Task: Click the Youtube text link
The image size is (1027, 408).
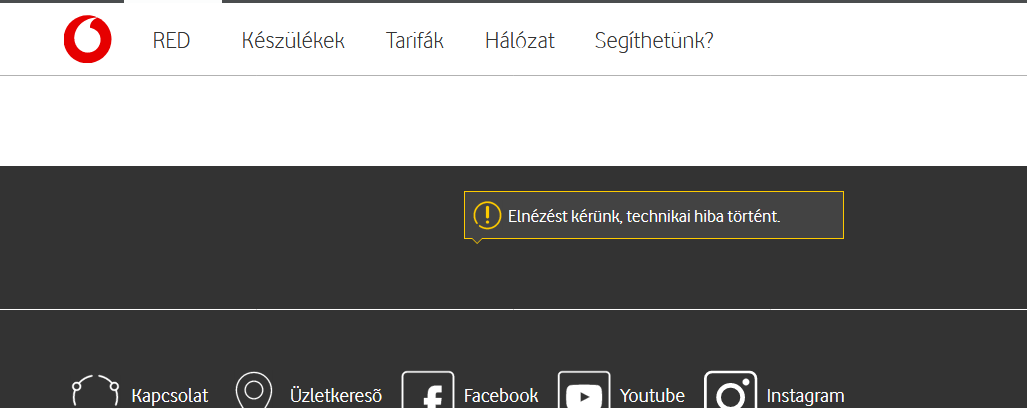Action: click(x=652, y=396)
